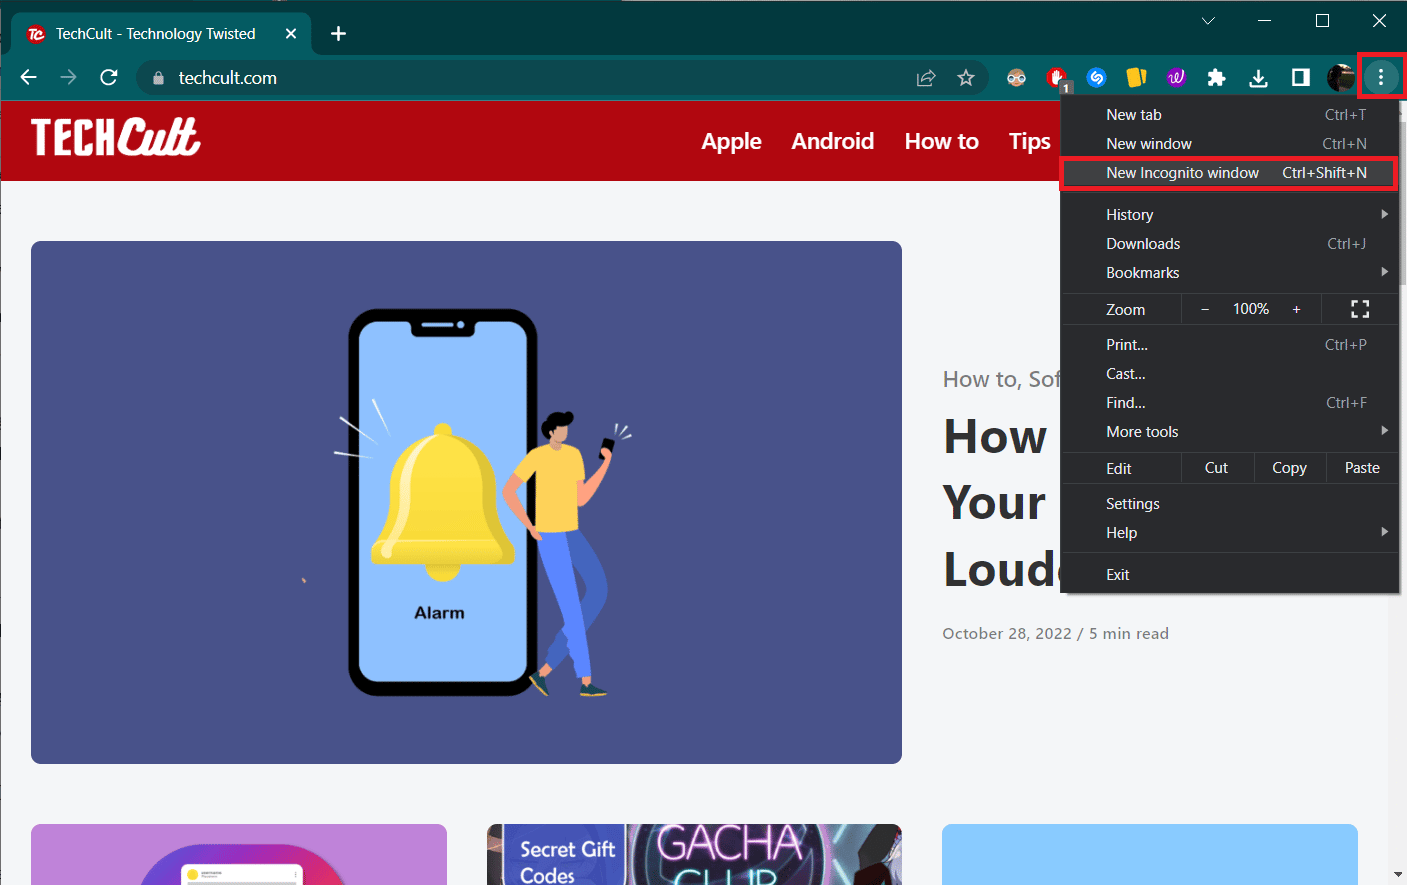Screen dimensions: 1407x885
Task: Bookmark the page with the star icon
Action: coord(965,77)
